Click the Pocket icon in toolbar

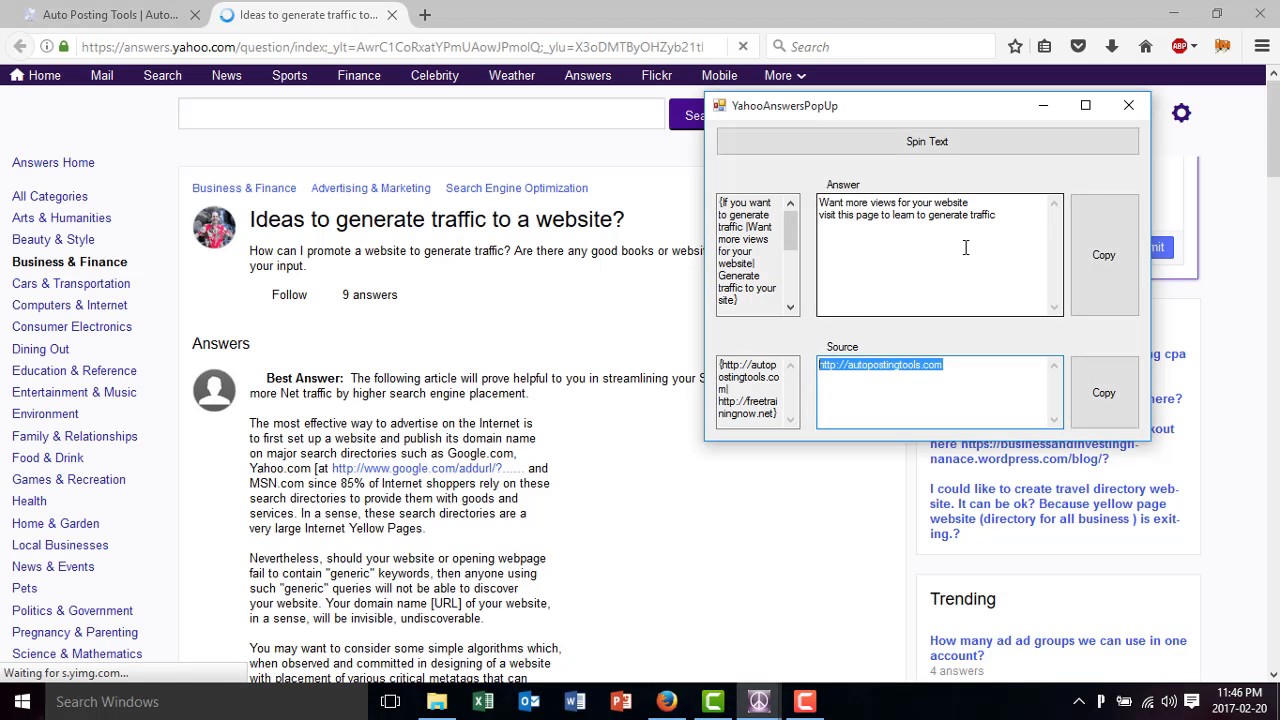coord(1078,46)
